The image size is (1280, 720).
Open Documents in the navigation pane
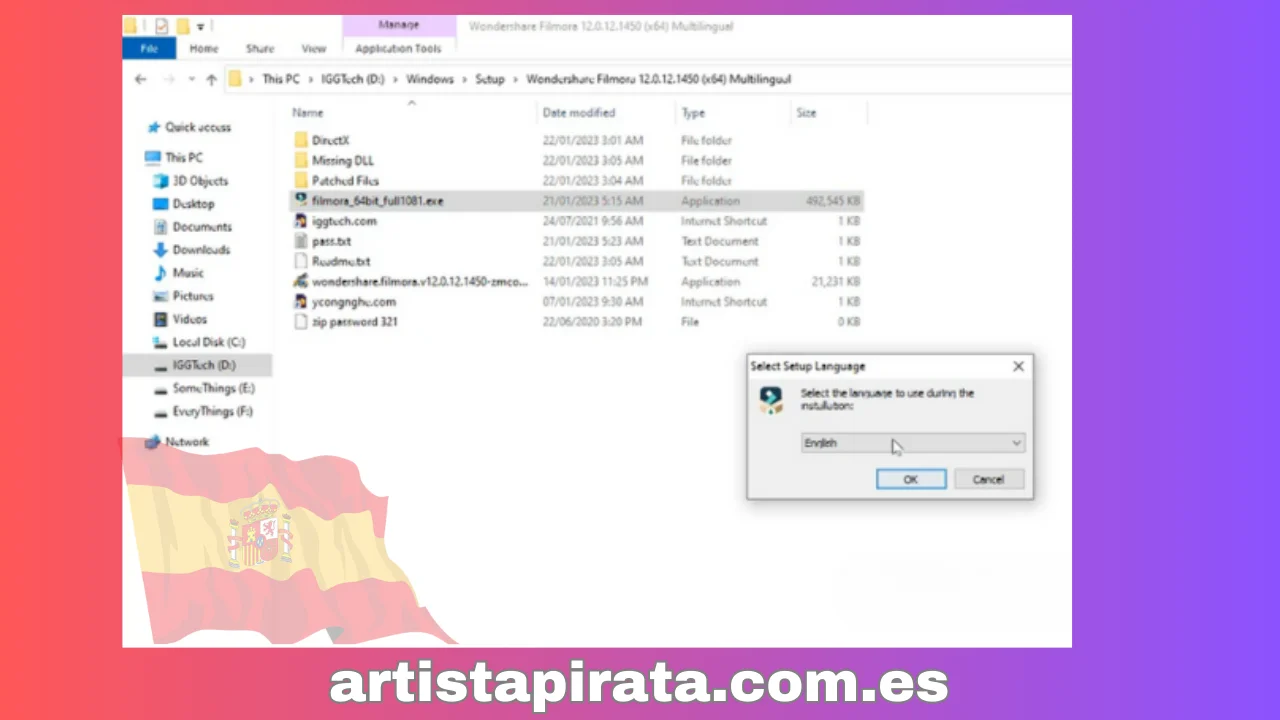point(192,227)
